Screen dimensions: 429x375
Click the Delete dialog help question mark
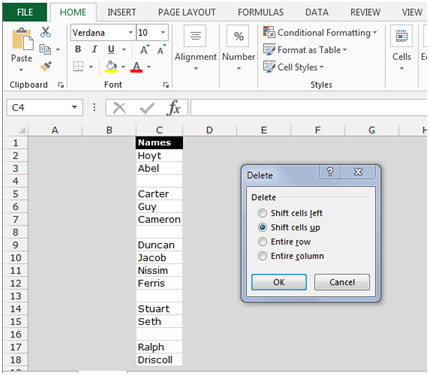click(x=330, y=172)
